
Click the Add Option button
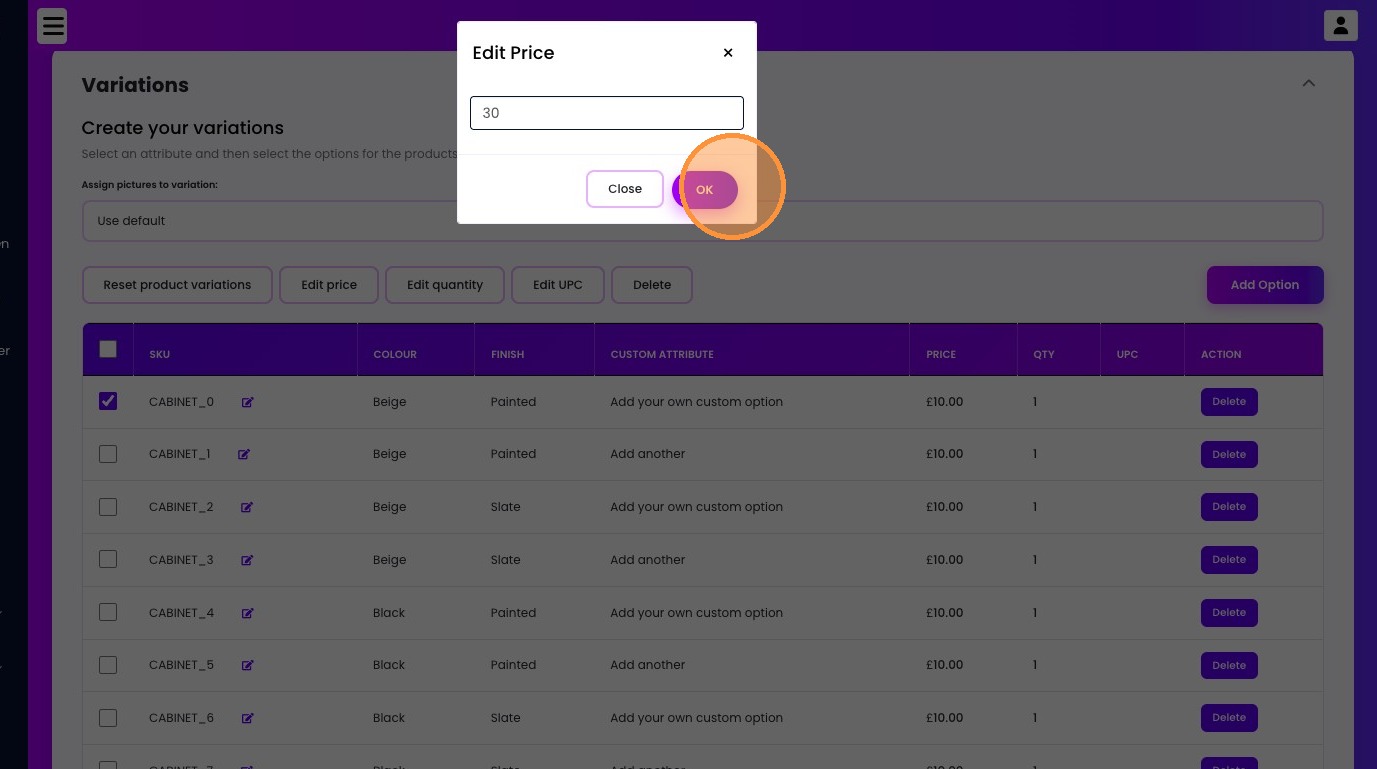pyautogui.click(x=1264, y=285)
